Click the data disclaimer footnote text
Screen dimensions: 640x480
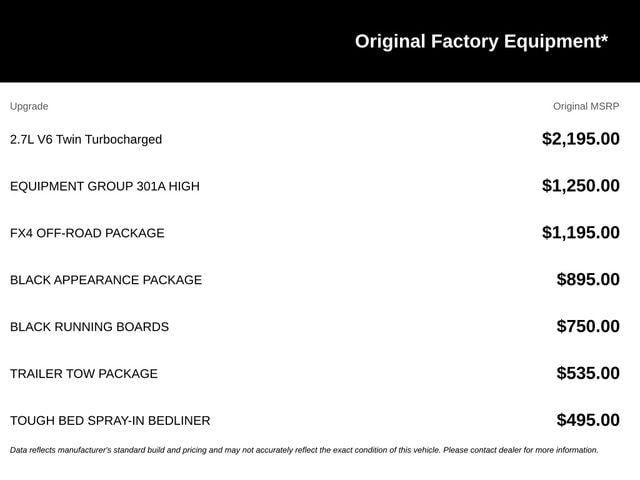pos(304,450)
